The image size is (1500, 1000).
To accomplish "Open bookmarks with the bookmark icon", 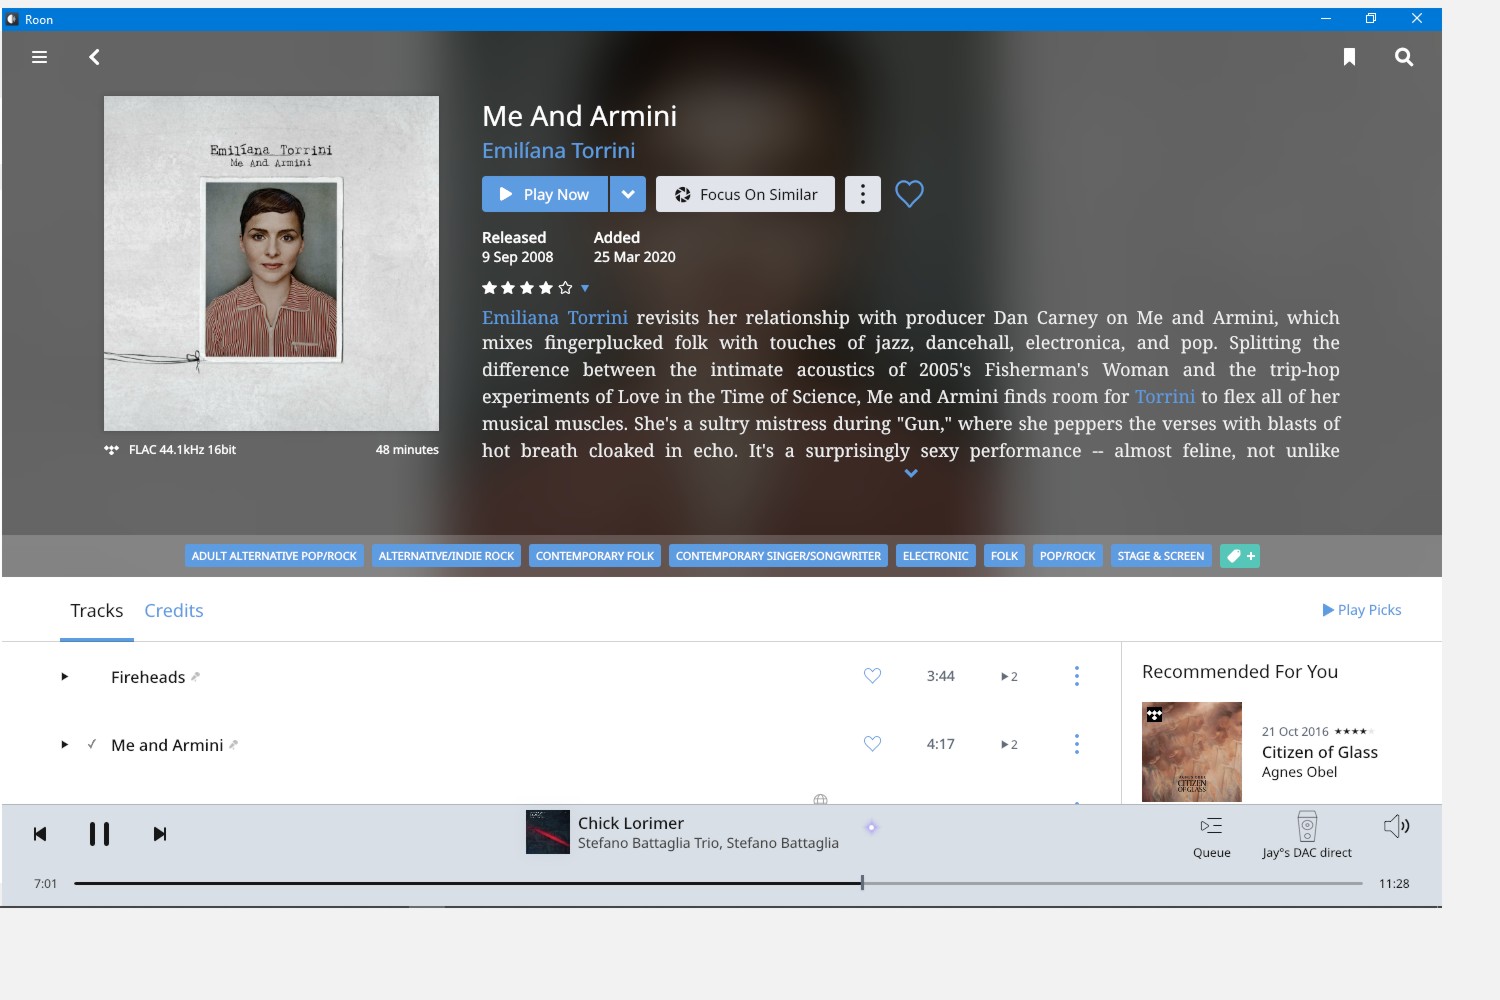I will [x=1349, y=57].
